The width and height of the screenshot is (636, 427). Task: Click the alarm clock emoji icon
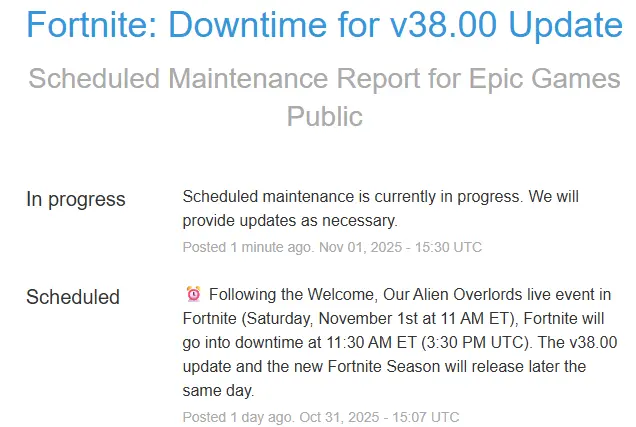point(194,294)
